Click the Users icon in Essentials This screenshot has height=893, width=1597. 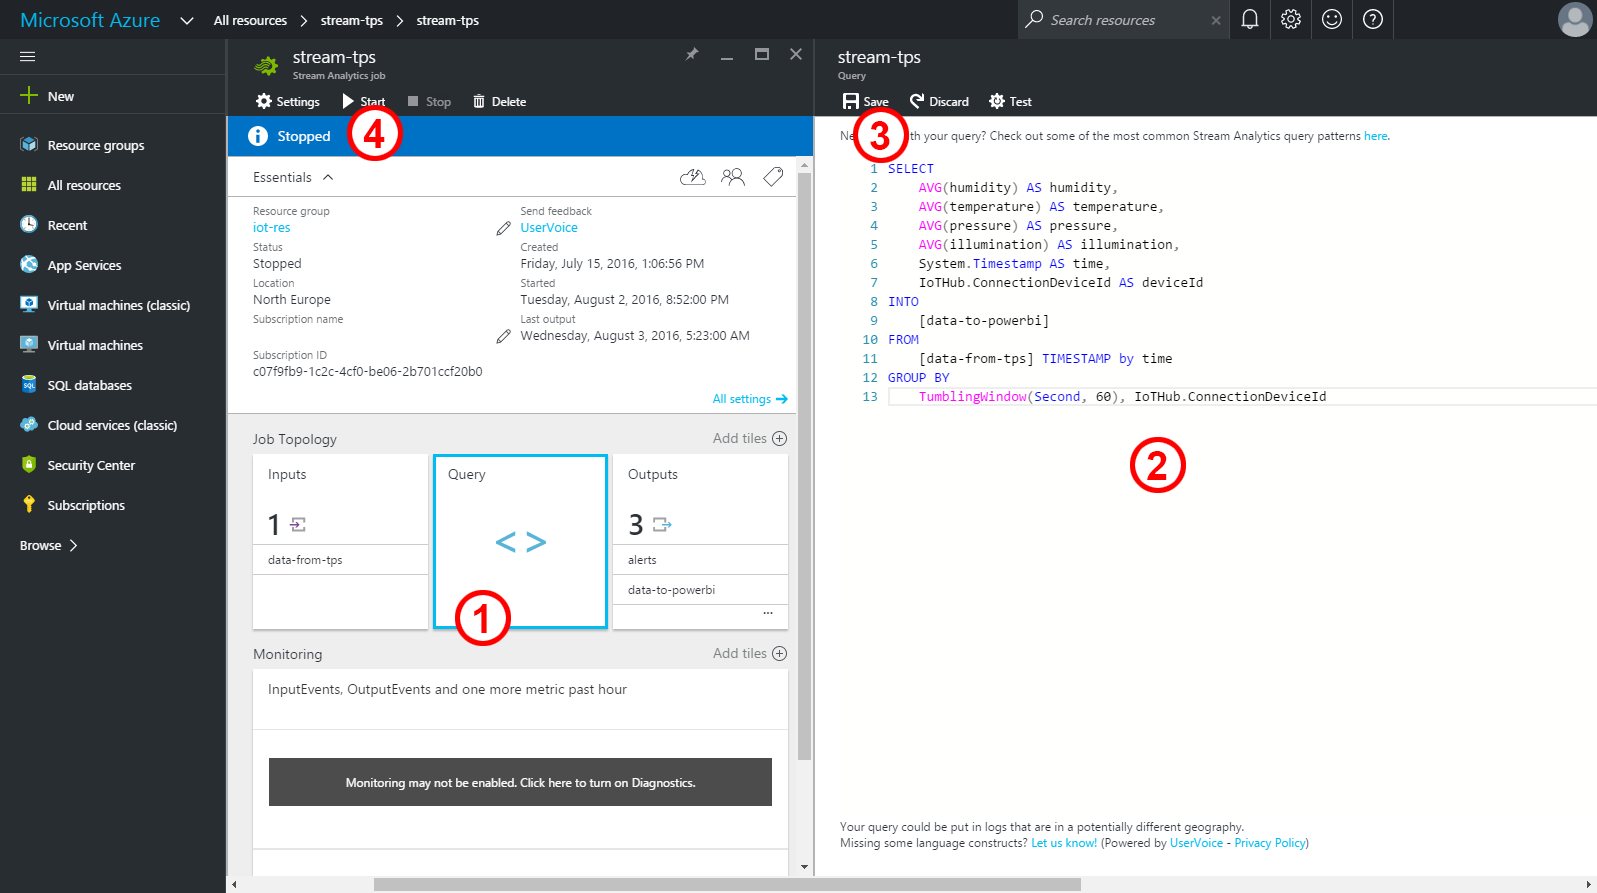(x=733, y=177)
